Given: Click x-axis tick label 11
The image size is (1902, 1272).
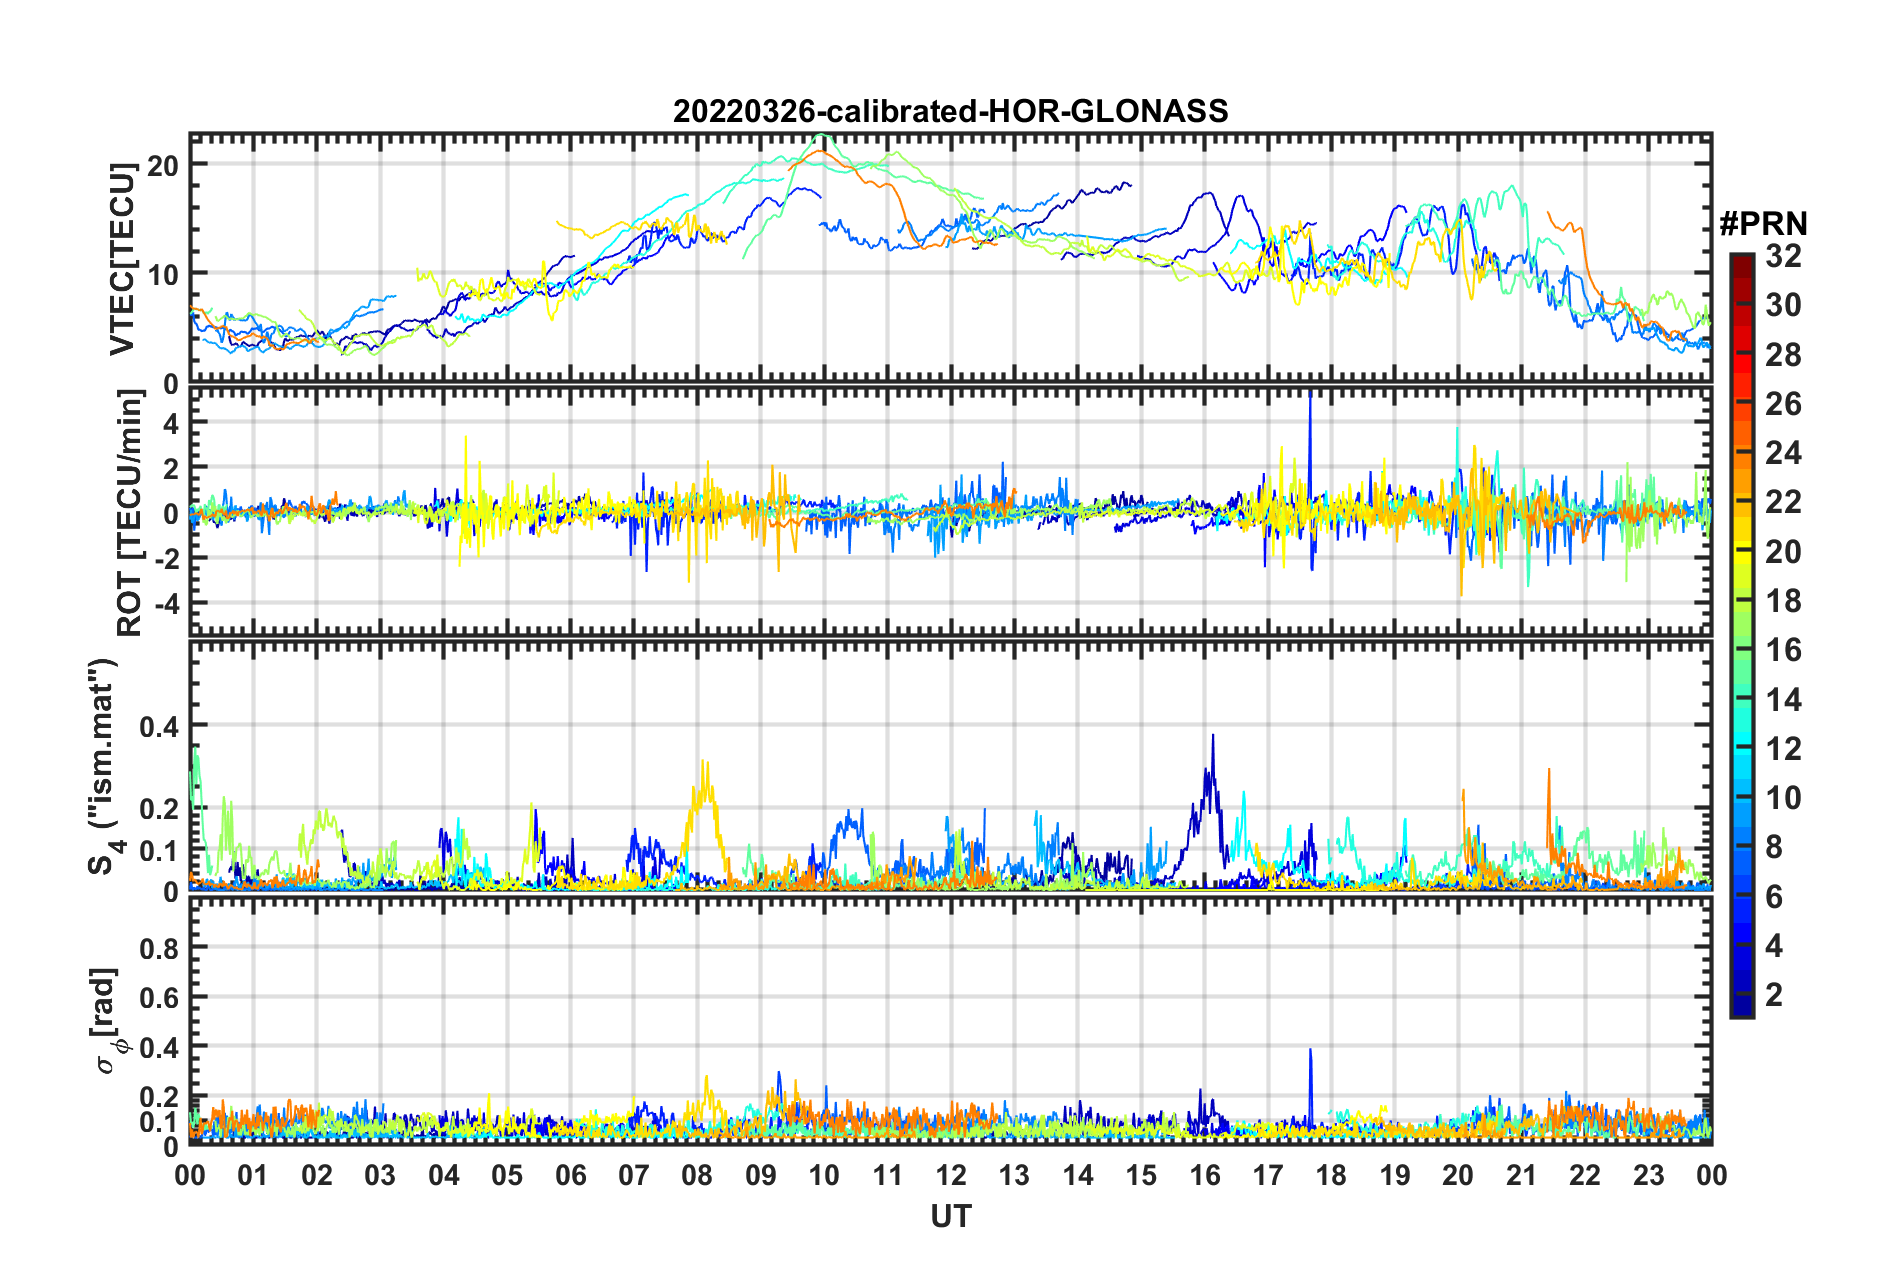Looking at the screenshot, I should (887, 1175).
